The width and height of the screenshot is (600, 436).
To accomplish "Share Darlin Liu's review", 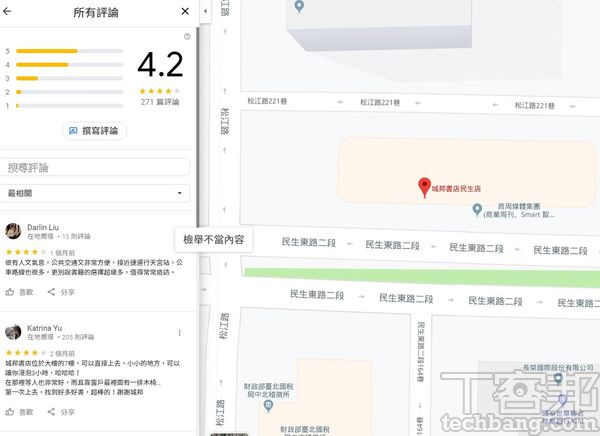I will tap(61, 292).
